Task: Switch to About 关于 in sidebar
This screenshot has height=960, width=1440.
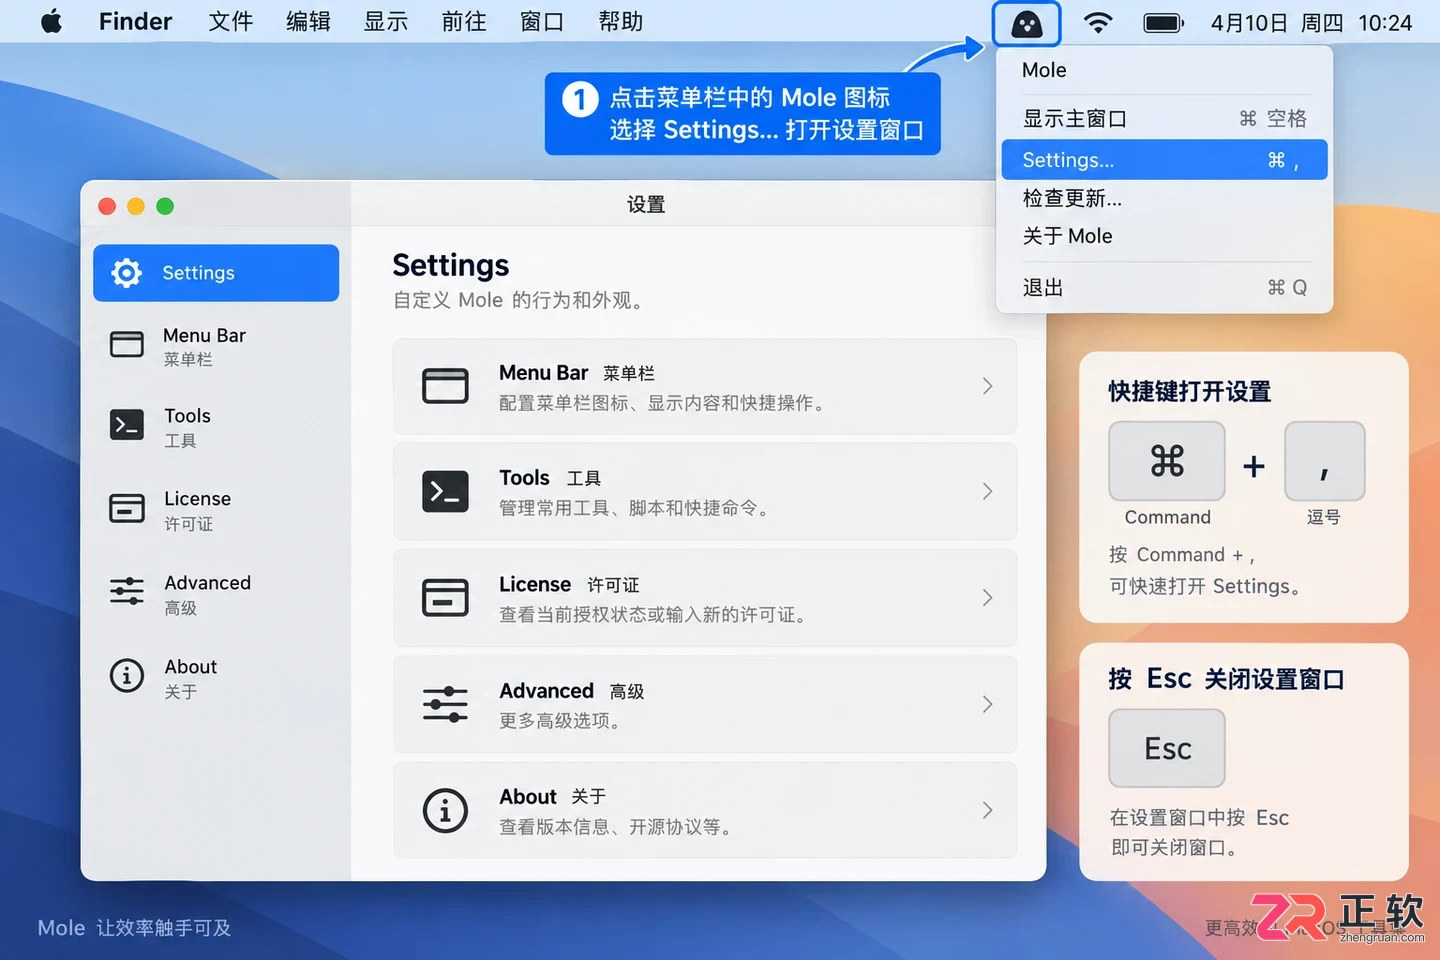Action: (x=216, y=678)
